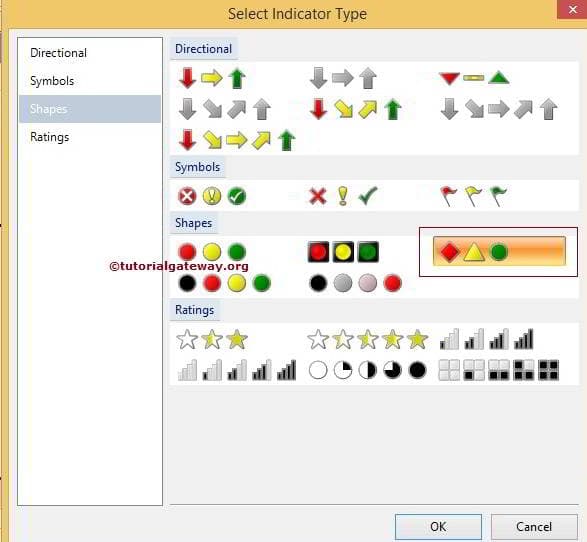Click the Ratings section header
The width and height of the screenshot is (587, 542).
[x=195, y=310]
